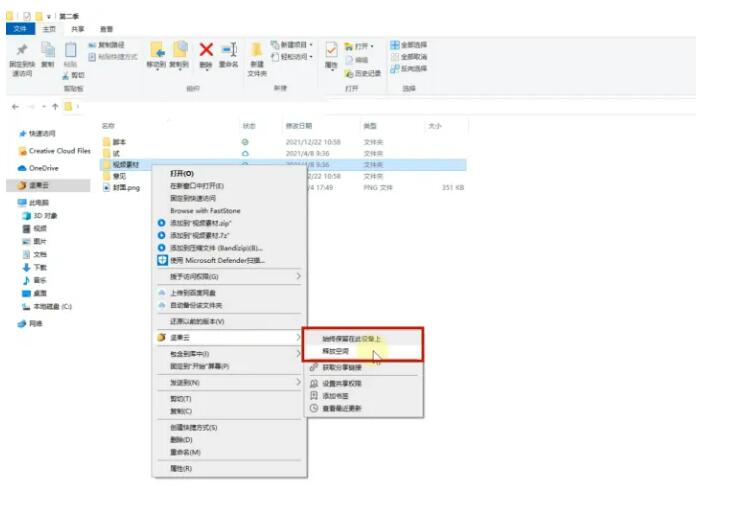The height and width of the screenshot is (530, 753).
Task: Click the New Folder ribbon icon
Action: pyautogui.click(x=257, y=55)
